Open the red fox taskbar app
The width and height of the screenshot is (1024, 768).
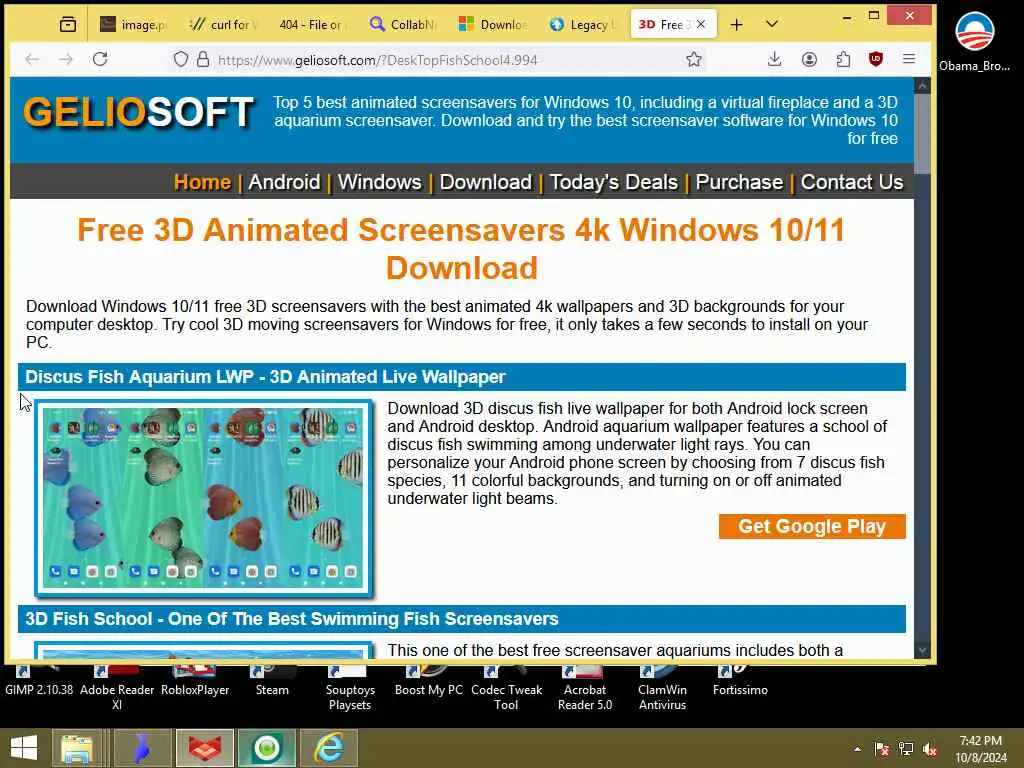[x=204, y=748]
